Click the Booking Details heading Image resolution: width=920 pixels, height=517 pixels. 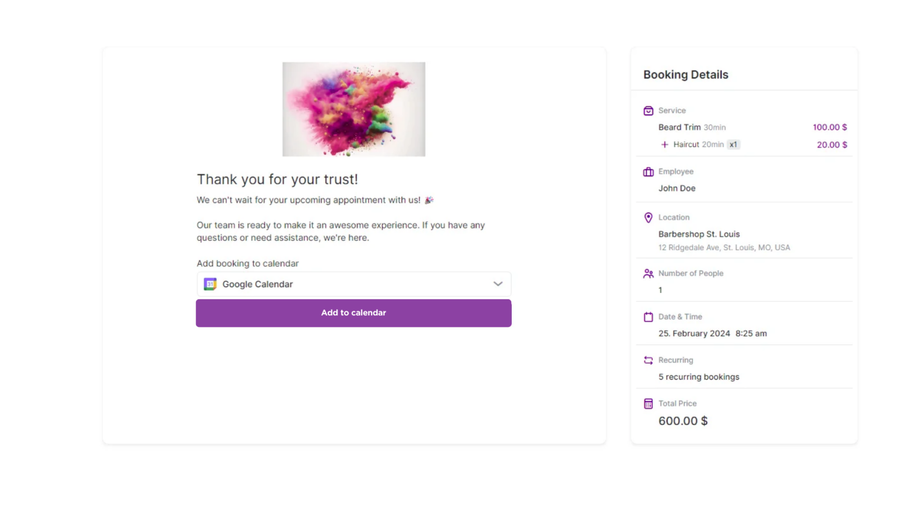pos(686,75)
